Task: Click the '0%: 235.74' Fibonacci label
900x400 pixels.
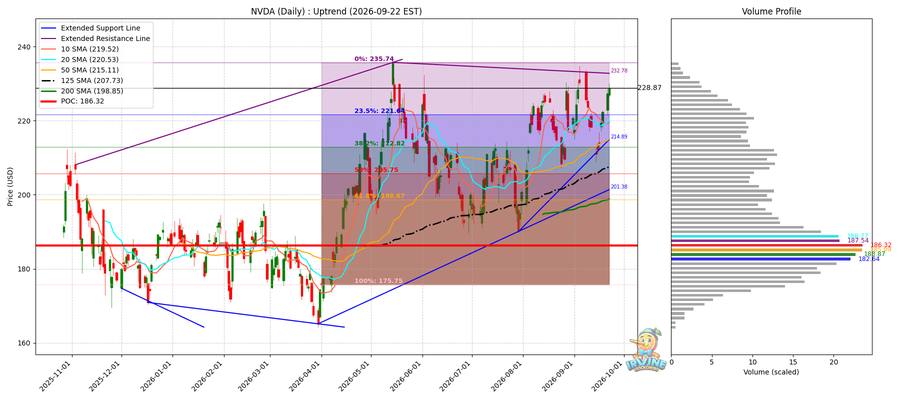Action: point(373,59)
